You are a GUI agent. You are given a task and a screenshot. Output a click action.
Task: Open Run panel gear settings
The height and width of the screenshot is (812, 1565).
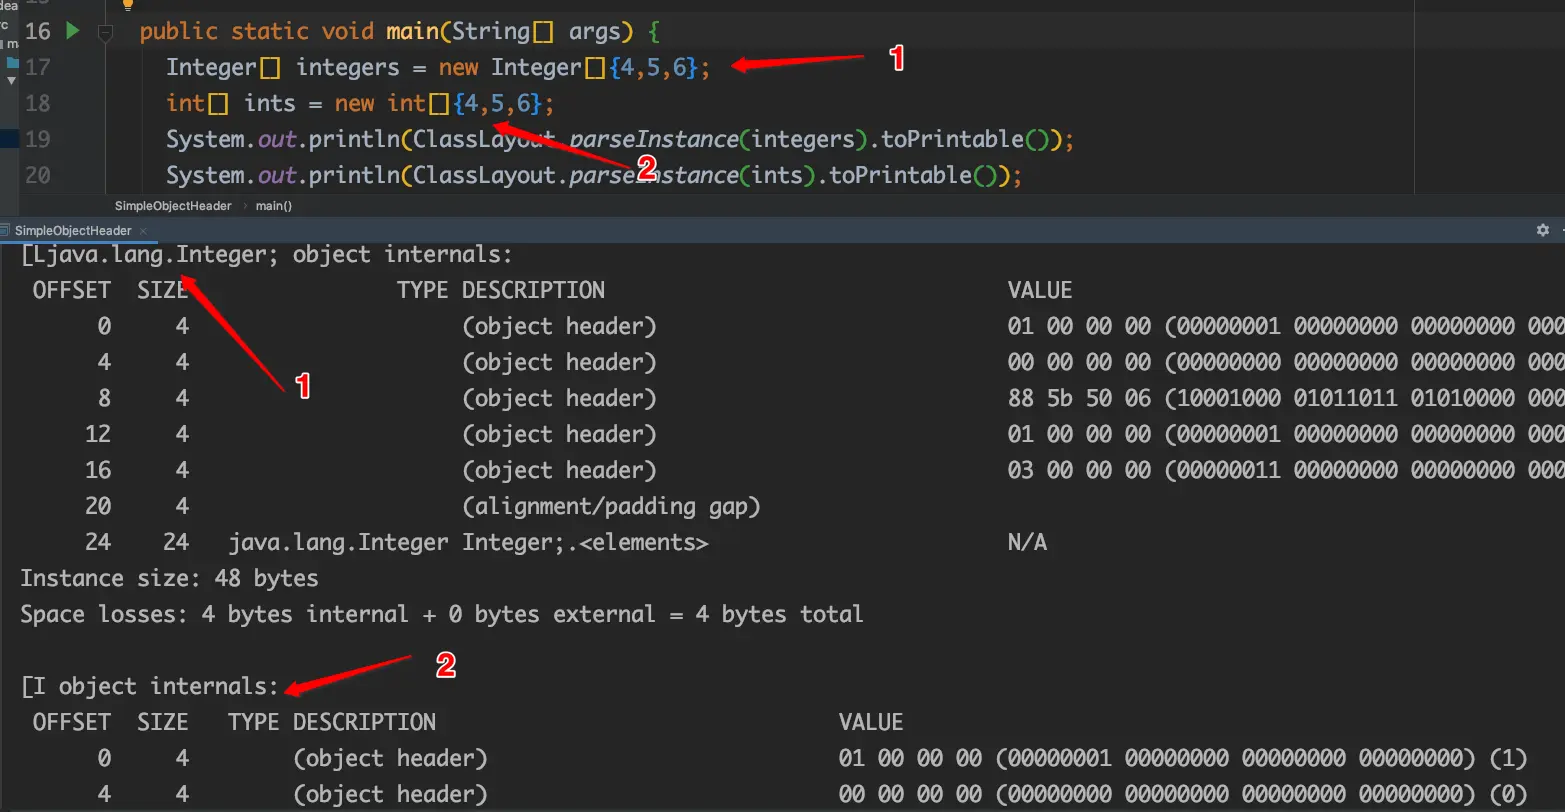pyautogui.click(x=1542, y=230)
